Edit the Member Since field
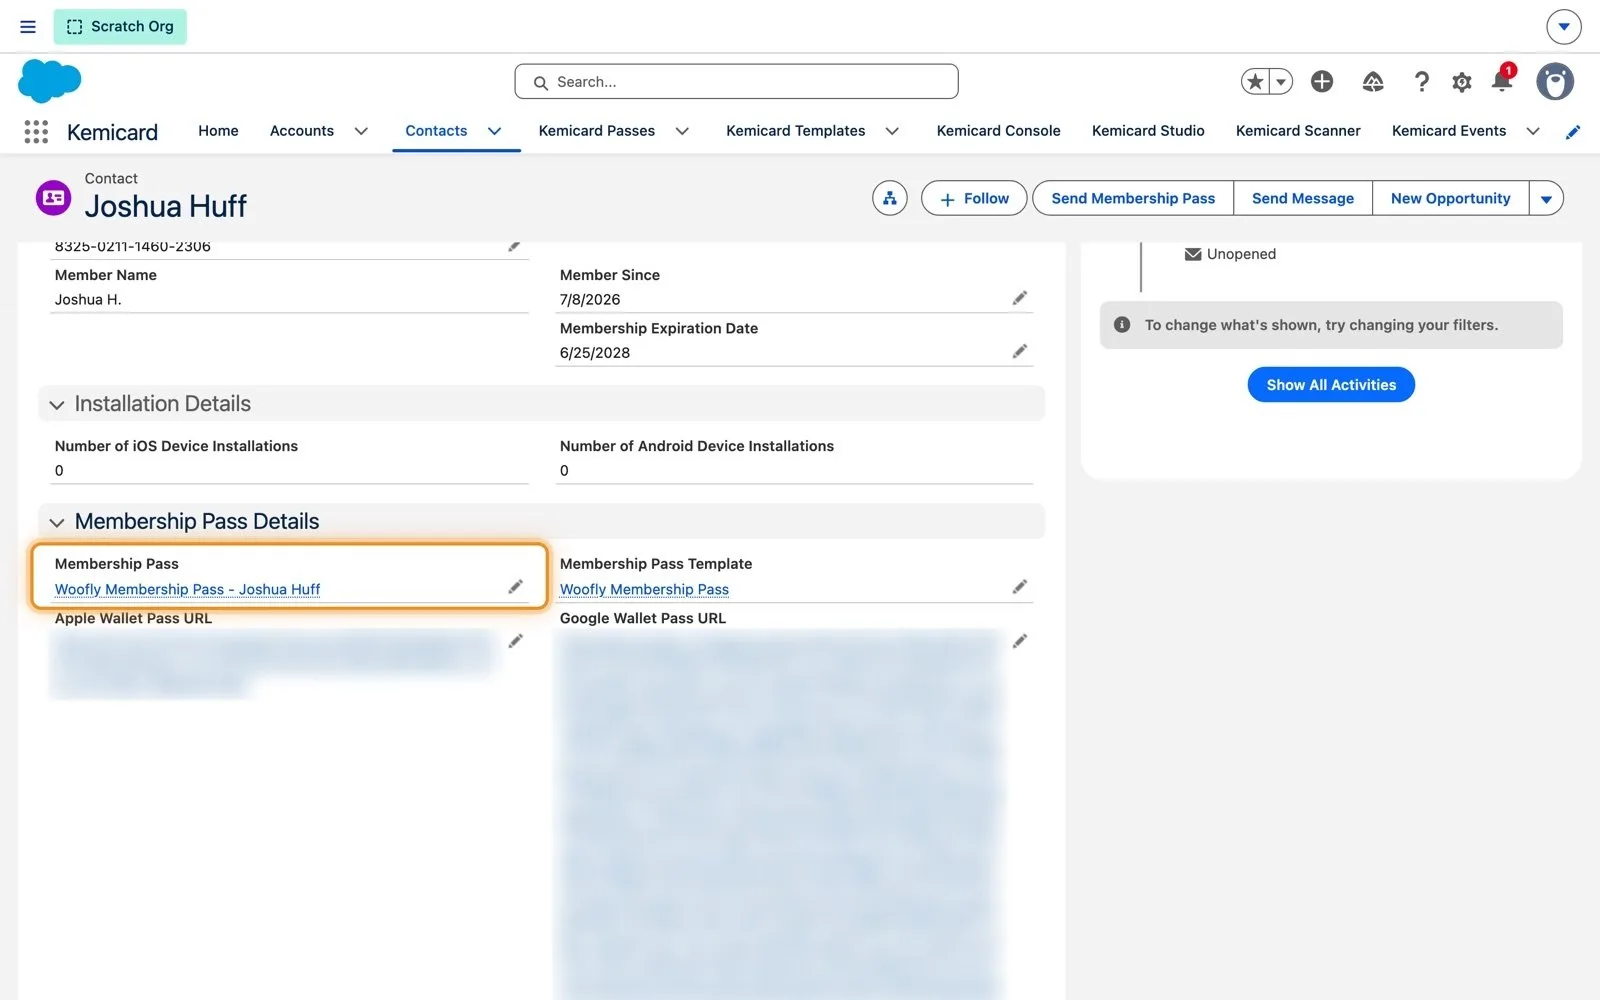Screen dimensions: 1600x1000 (1019, 298)
